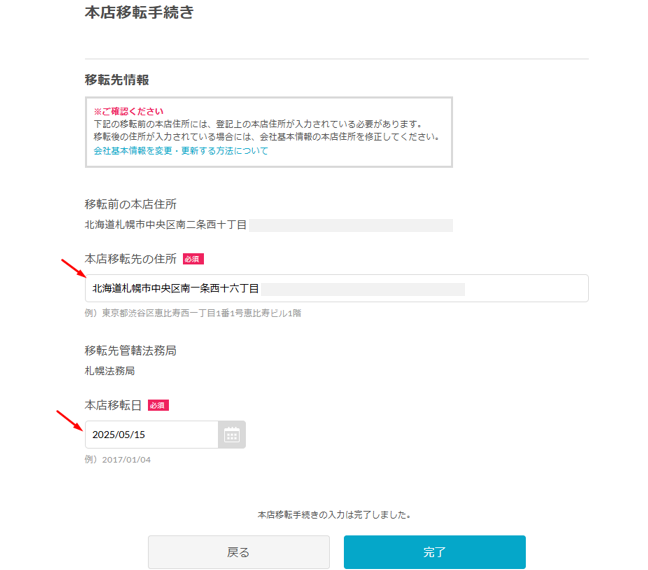The height and width of the screenshot is (570, 648).
Task: Select the old address 北海道札幌市中央区南二条西十丁目 text
Action: (x=166, y=225)
